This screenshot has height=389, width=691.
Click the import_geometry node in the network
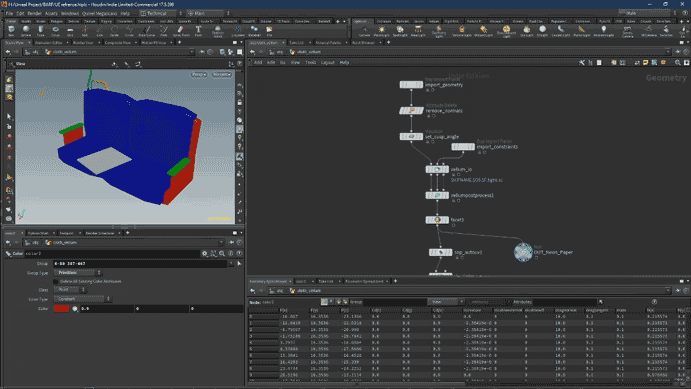[411, 85]
